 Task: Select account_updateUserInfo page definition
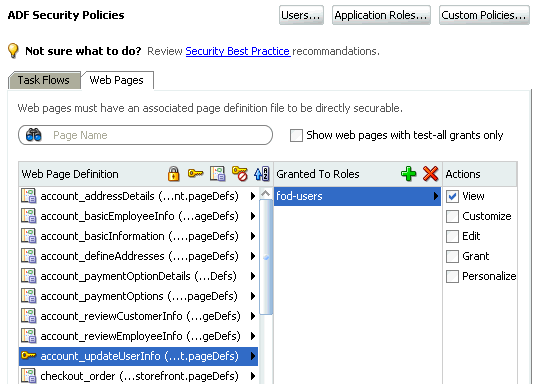(x=138, y=356)
